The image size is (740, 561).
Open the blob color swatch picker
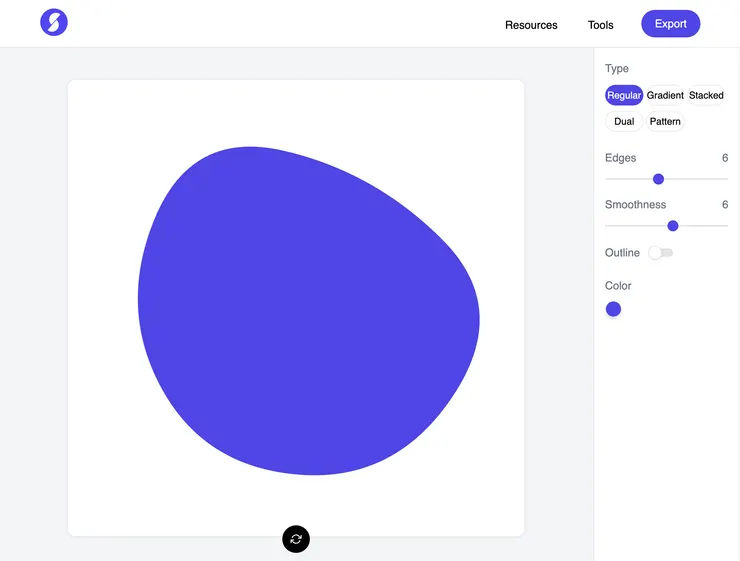[x=613, y=309]
